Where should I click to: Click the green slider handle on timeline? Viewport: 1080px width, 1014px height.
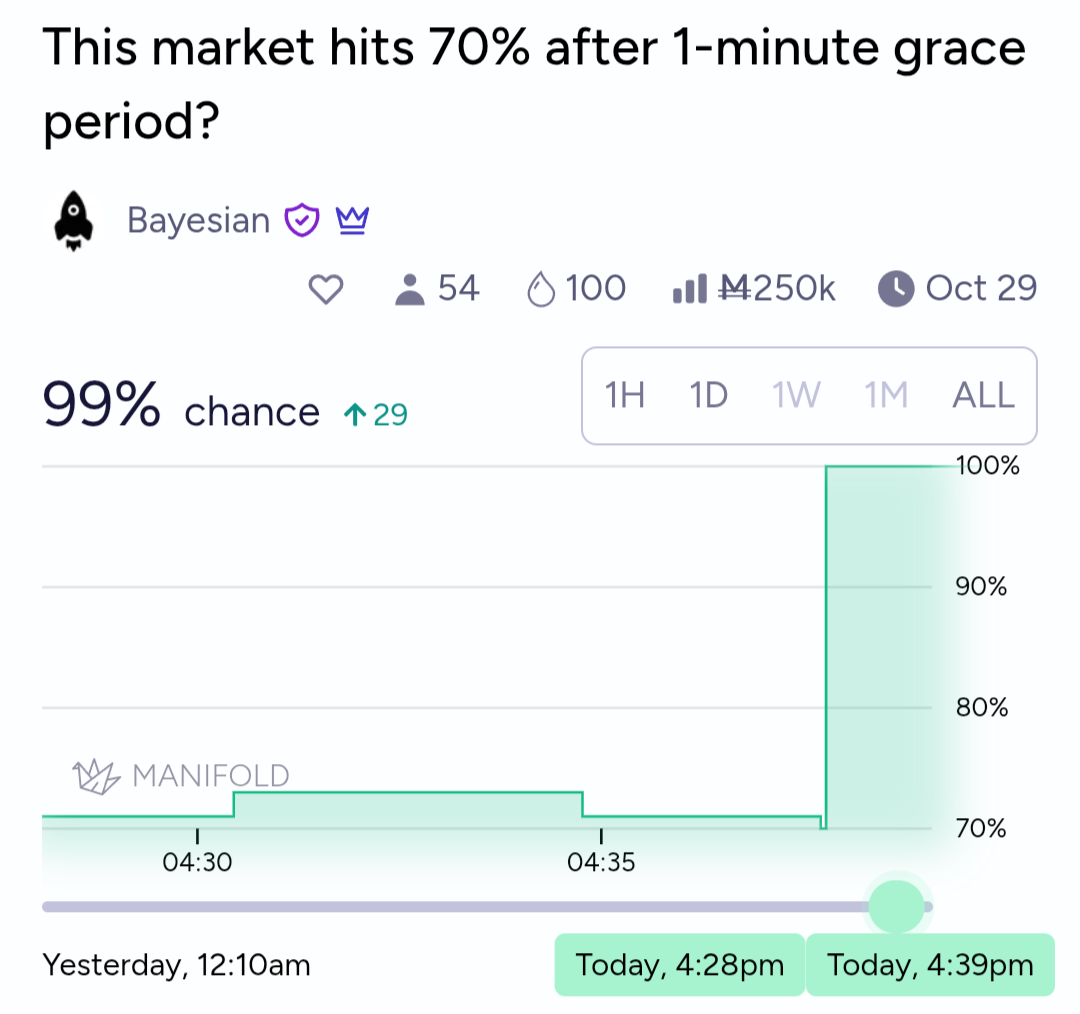click(897, 906)
